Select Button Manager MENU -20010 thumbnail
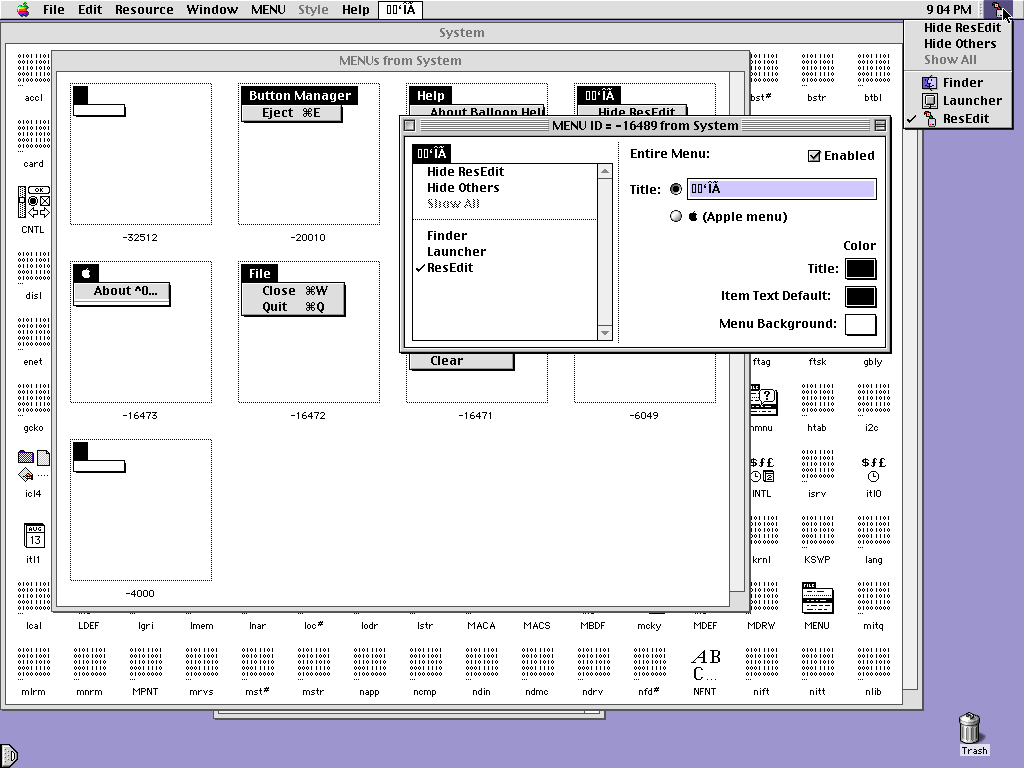Viewport: 1024px width, 768px height. click(x=309, y=154)
